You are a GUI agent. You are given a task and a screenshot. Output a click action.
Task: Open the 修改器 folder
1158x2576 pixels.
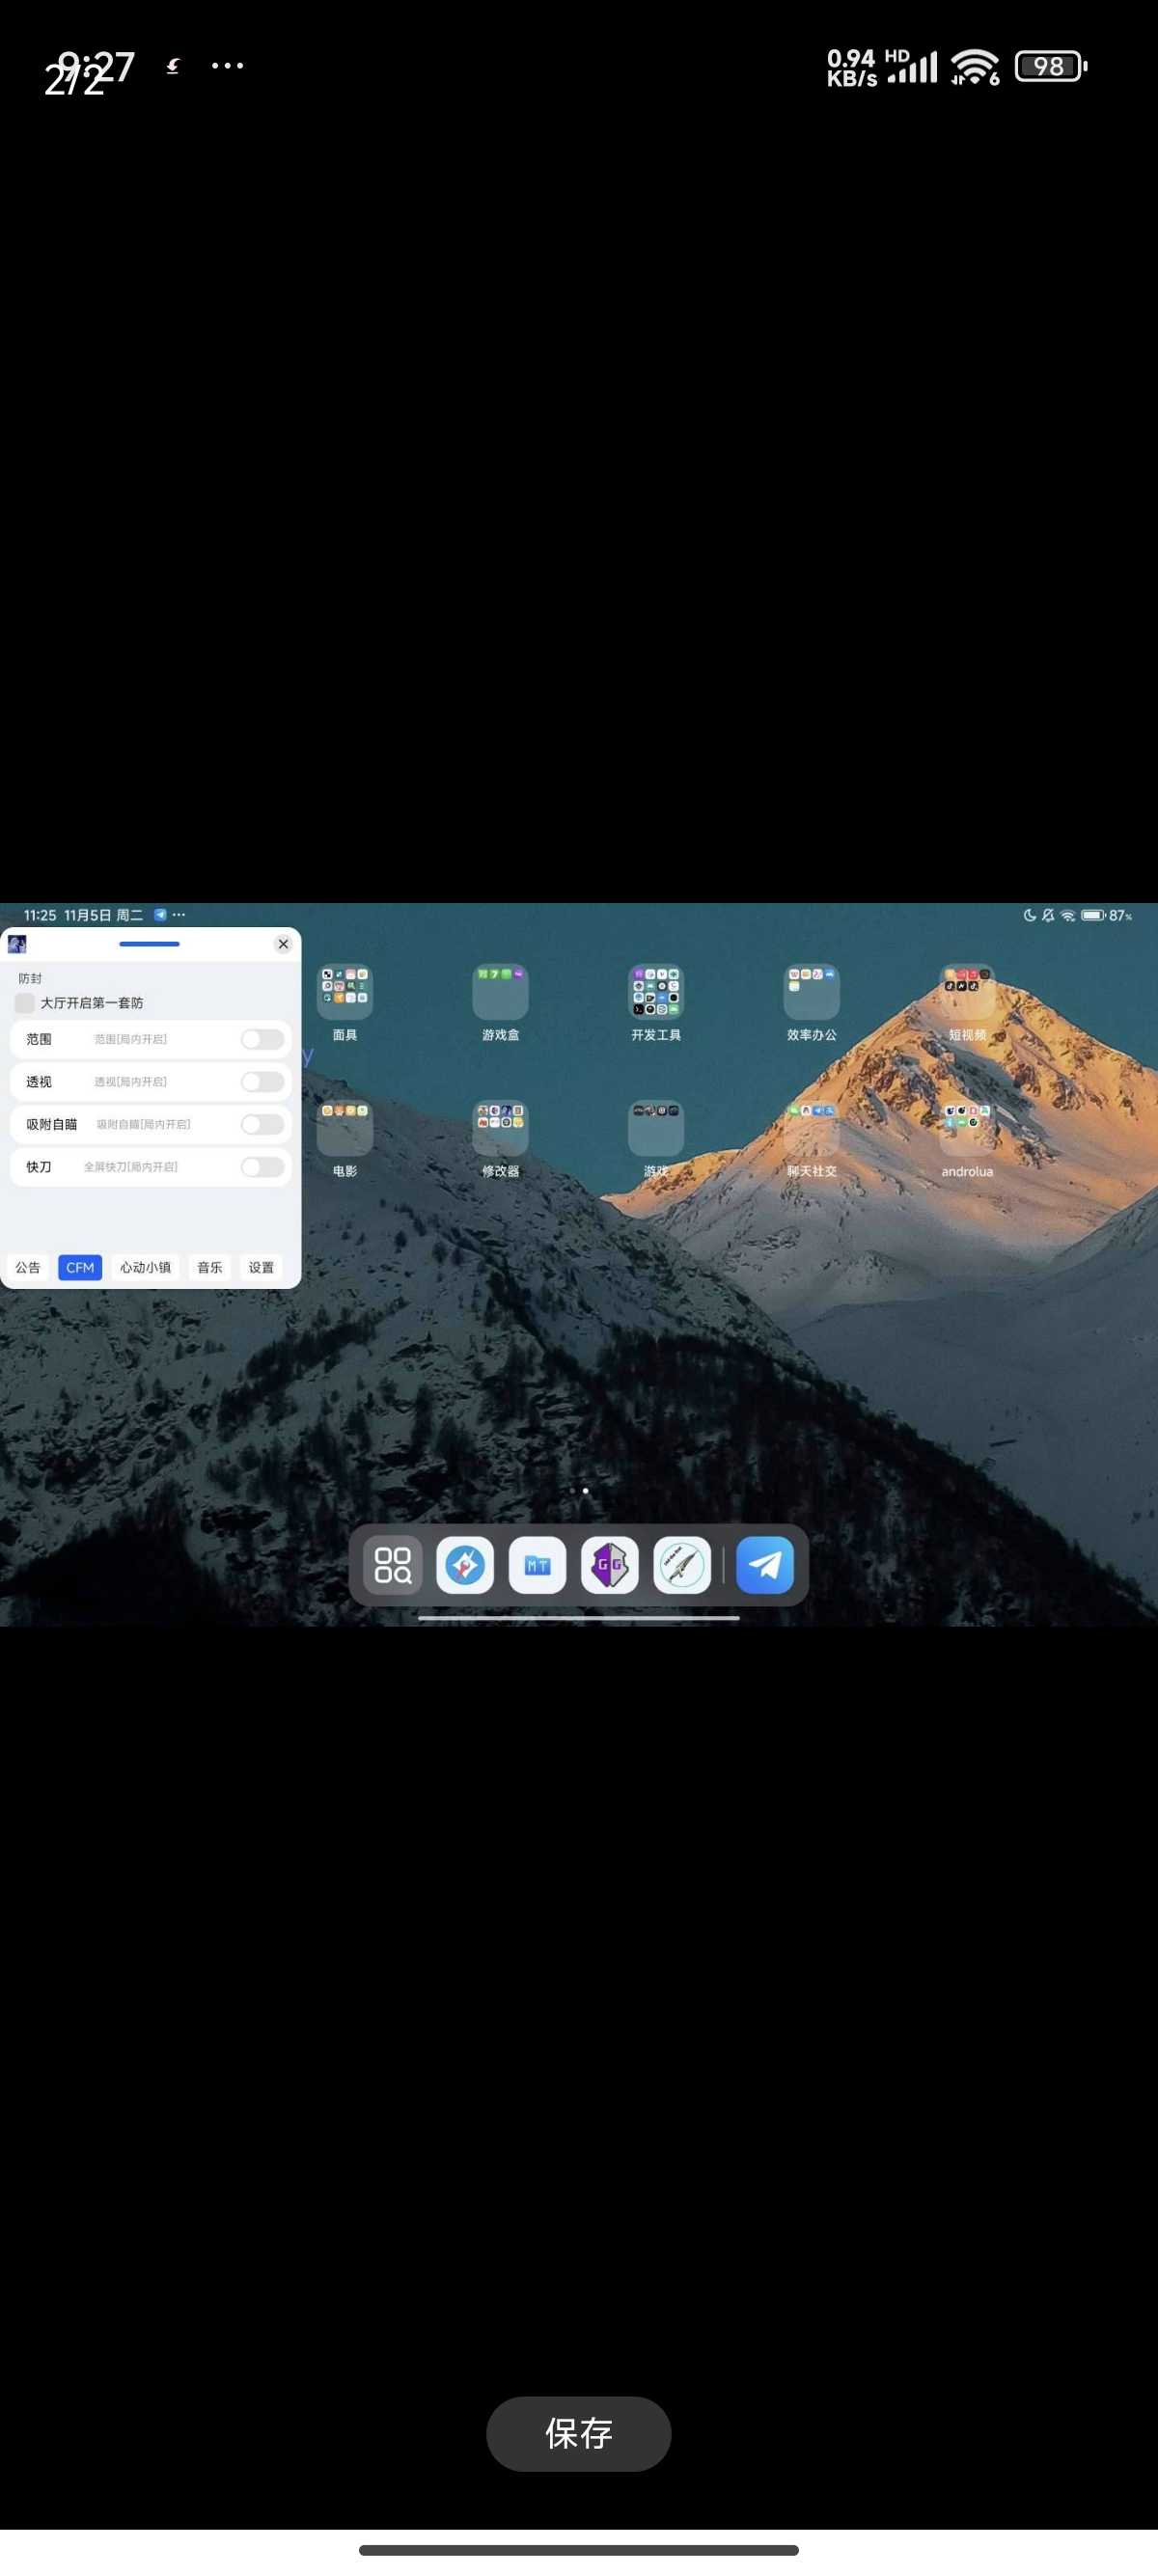click(500, 1128)
